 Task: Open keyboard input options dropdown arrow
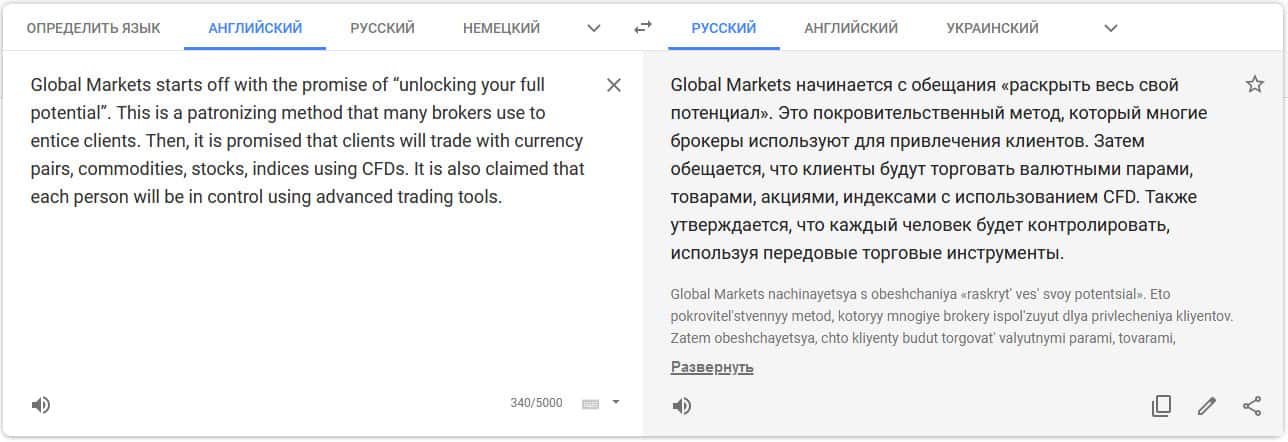(616, 403)
